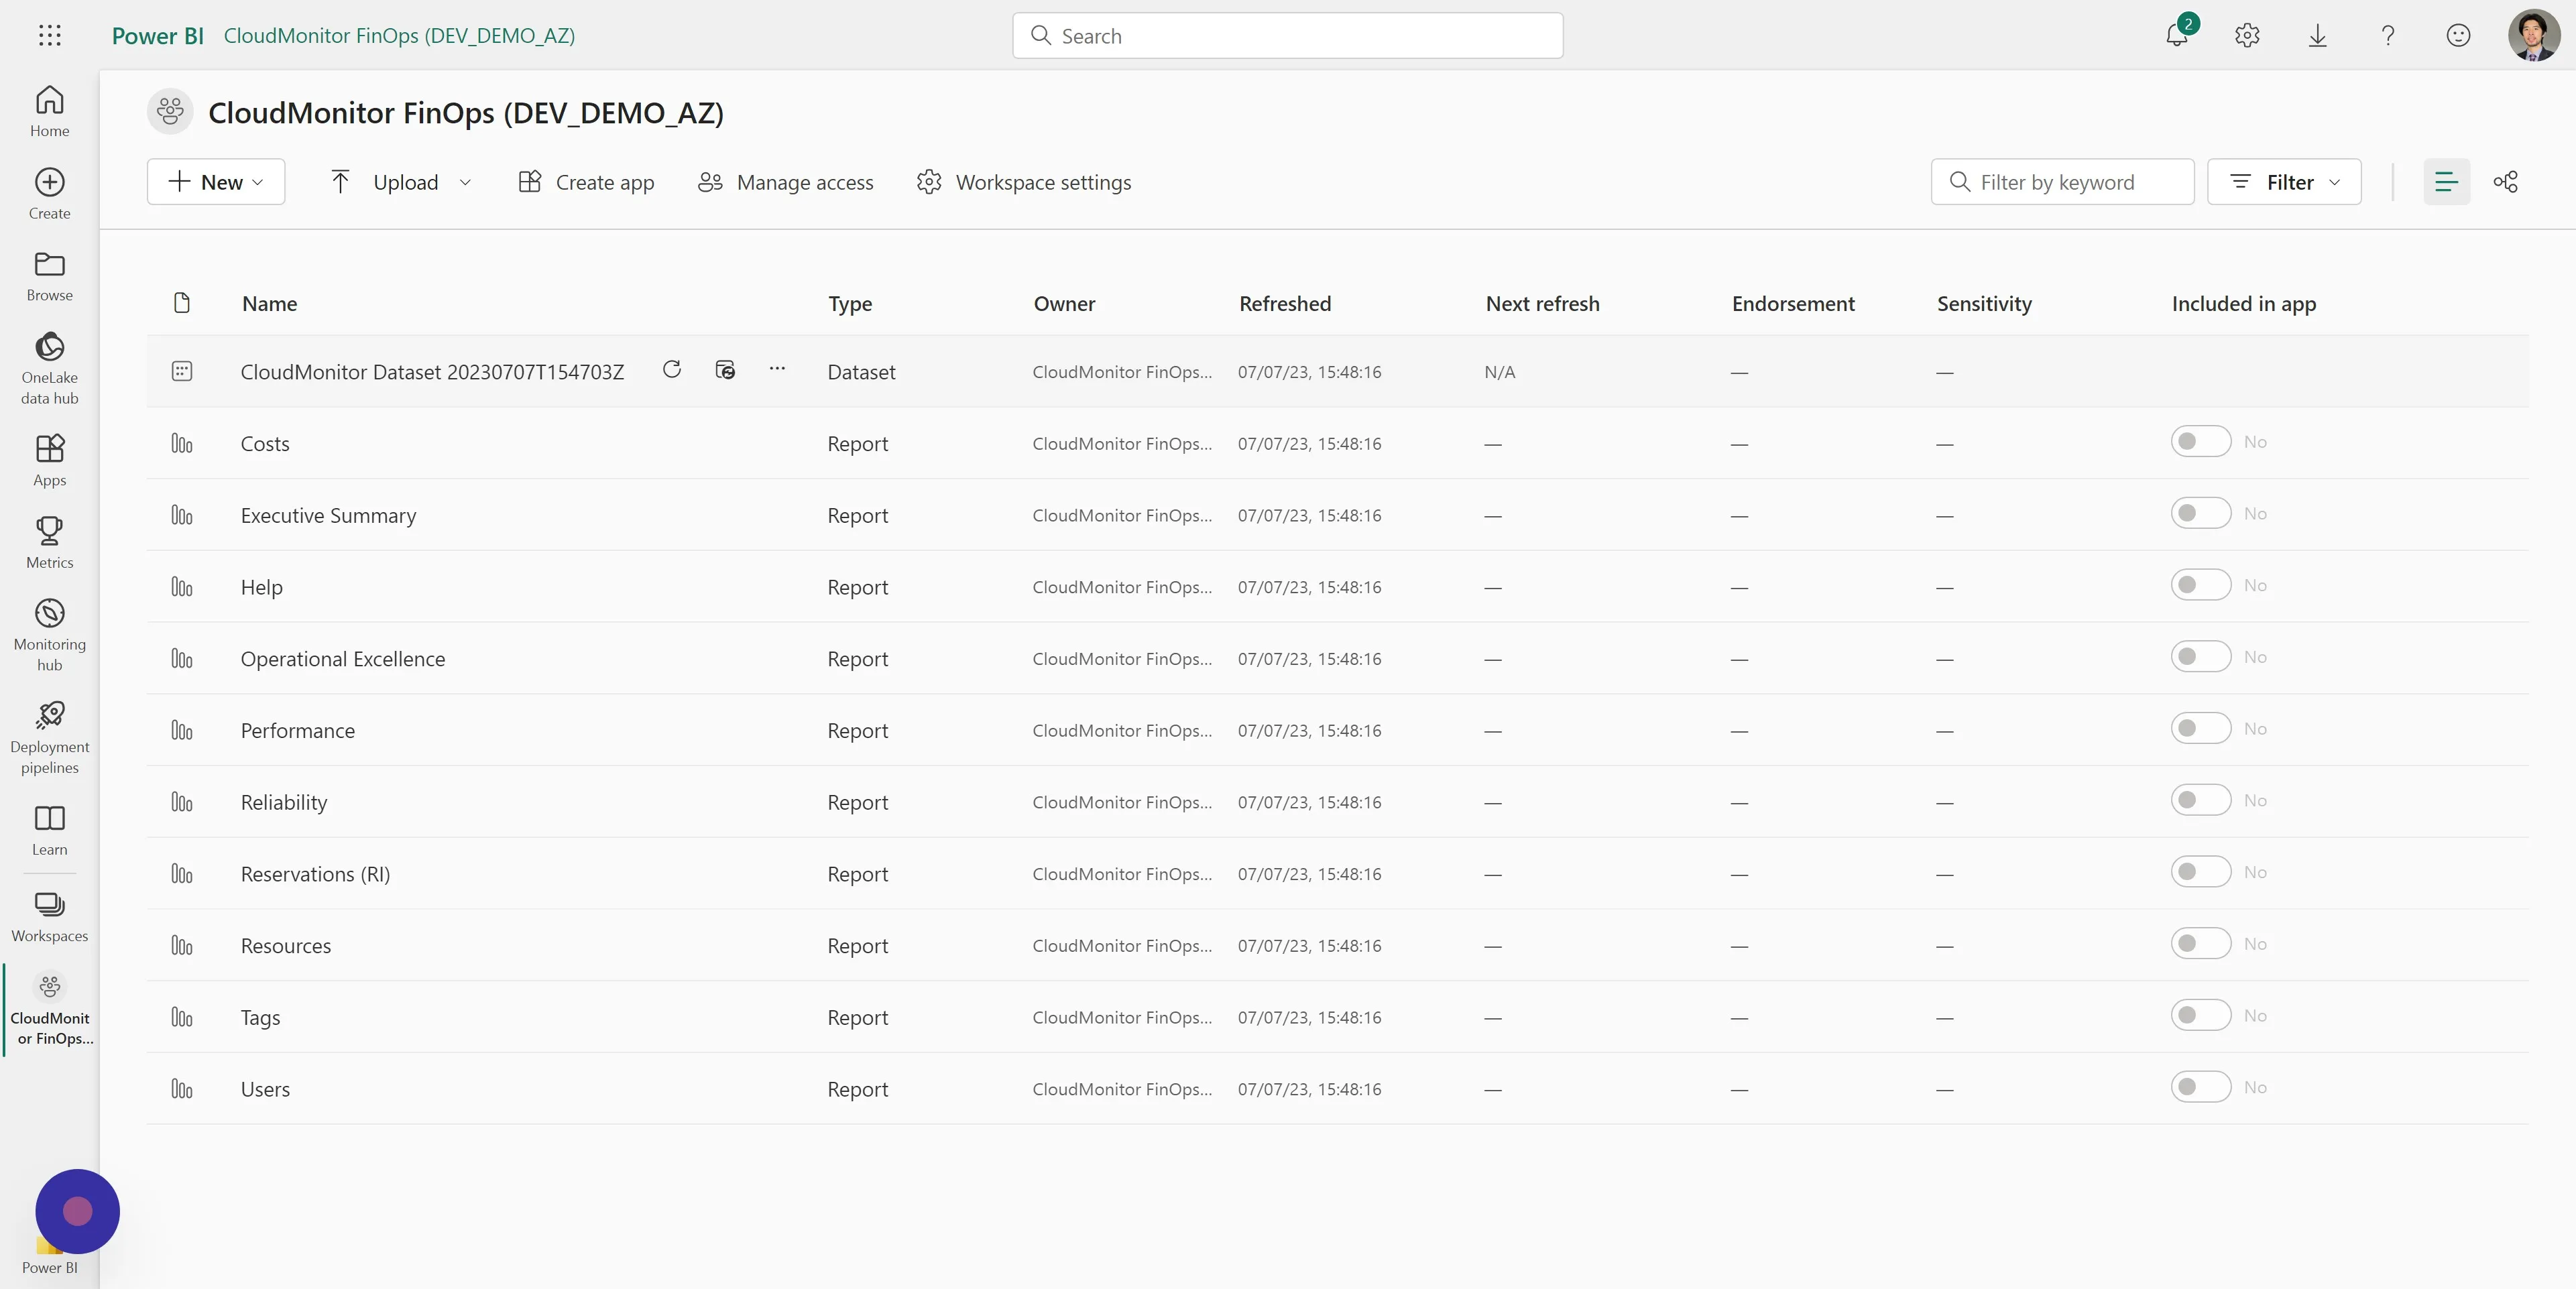Open help question mark menu
This screenshot has width=2576, height=1289.
coord(2387,35)
